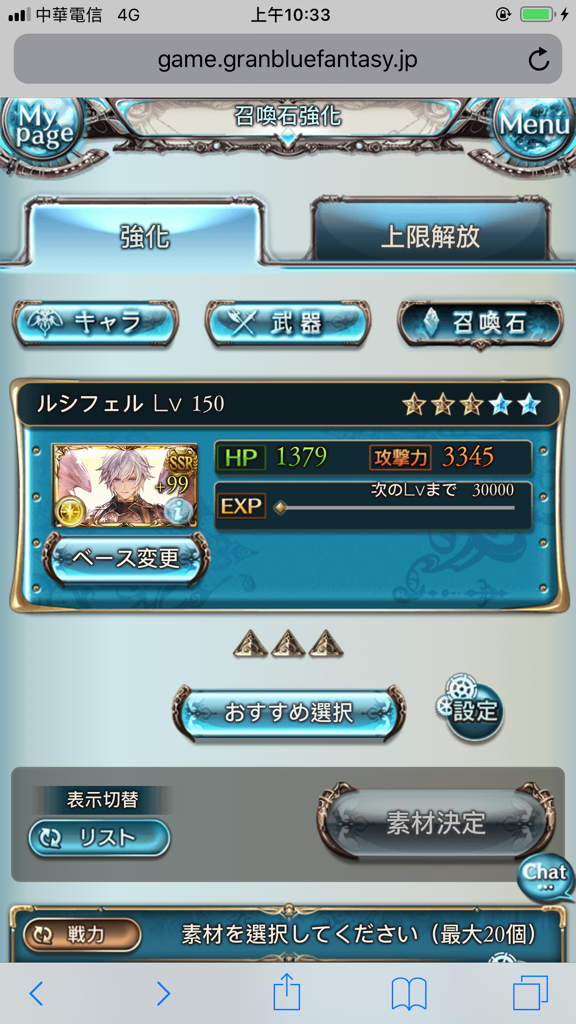Choose the 武器 category button
Image resolution: width=576 pixels, height=1024 pixels.
[287, 323]
